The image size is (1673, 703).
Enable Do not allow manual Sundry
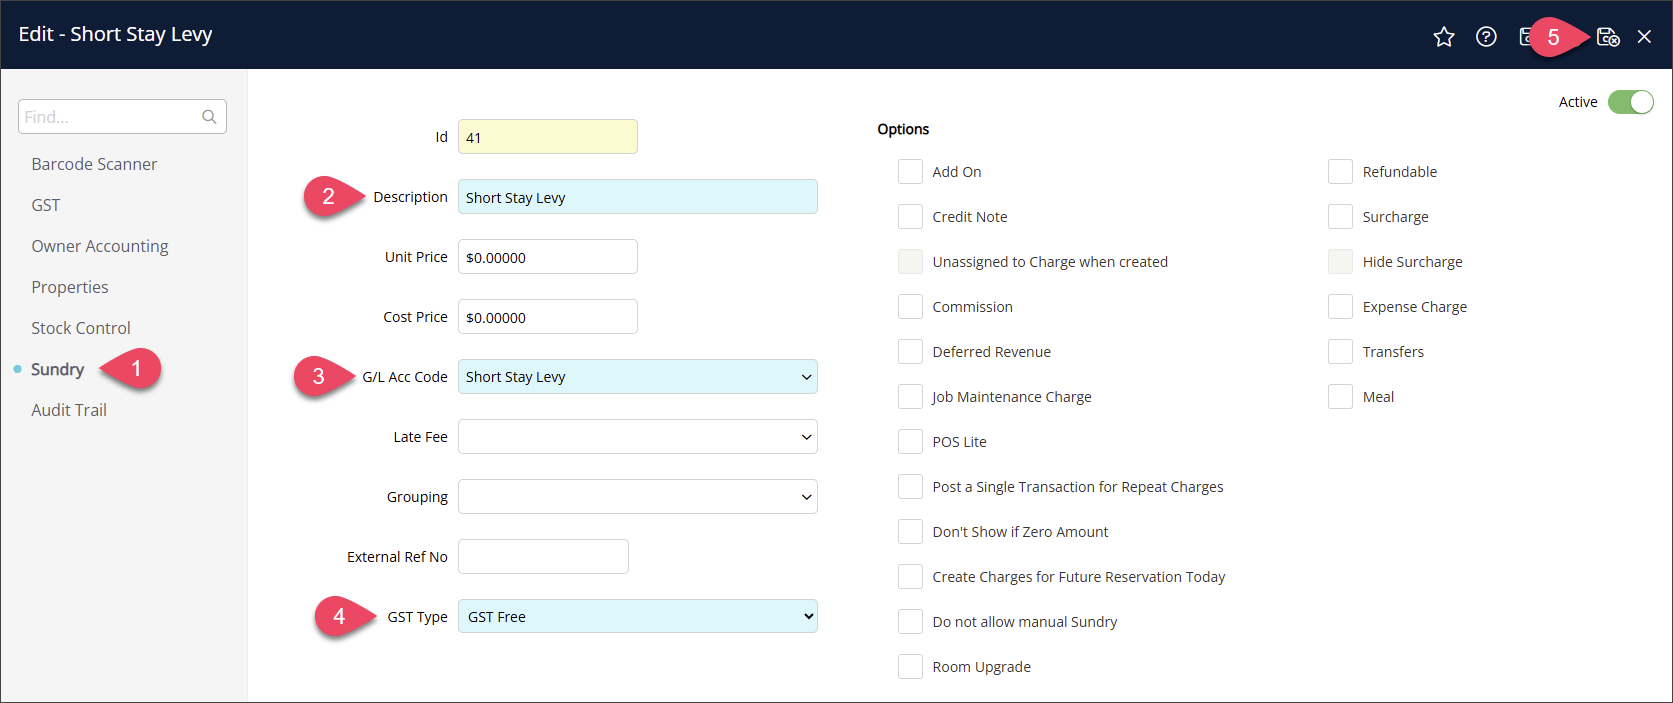coord(910,622)
